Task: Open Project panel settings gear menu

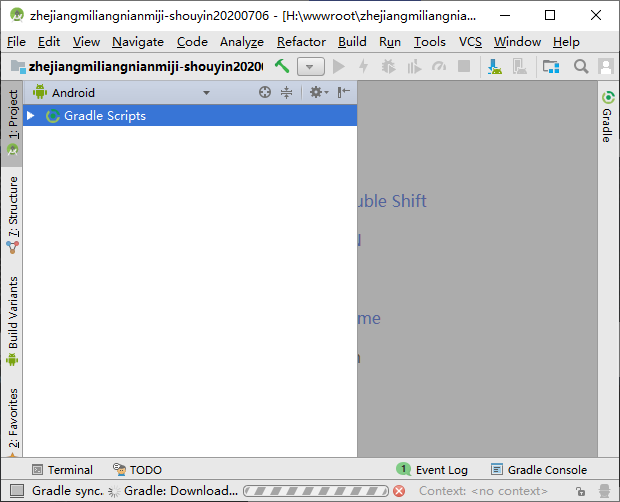Action: [317, 92]
